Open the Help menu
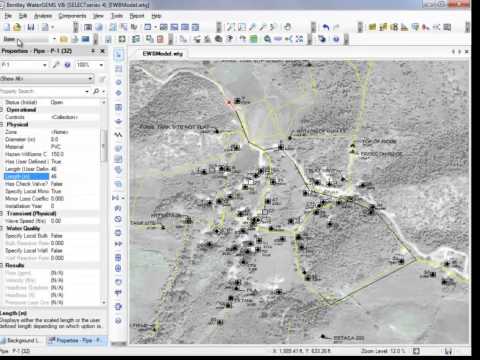The width and height of the screenshot is (480, 360). [x=156, y=16]
